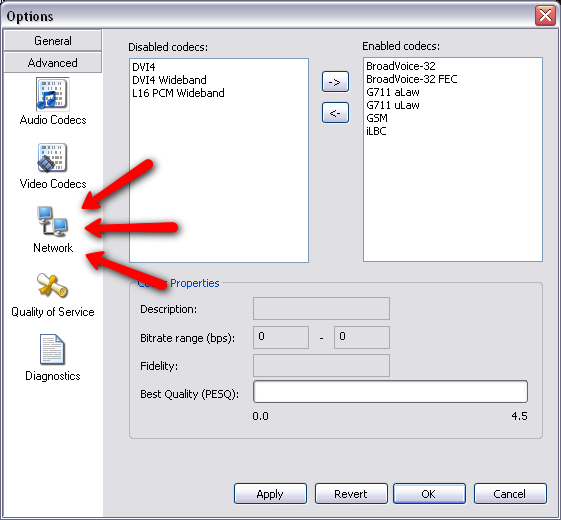The width and height of the screenshot is (561, 520).
Task: Select the Network icon in sidebar
Action: (x=53, y=222)
